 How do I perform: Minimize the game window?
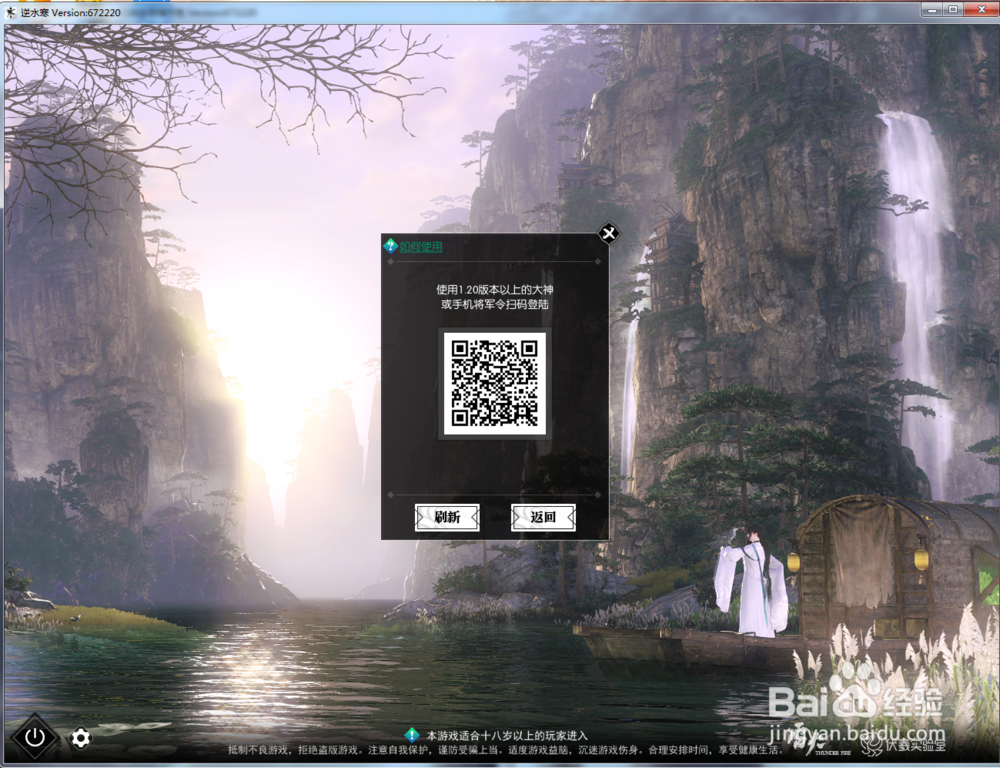[x=934, y=10]
